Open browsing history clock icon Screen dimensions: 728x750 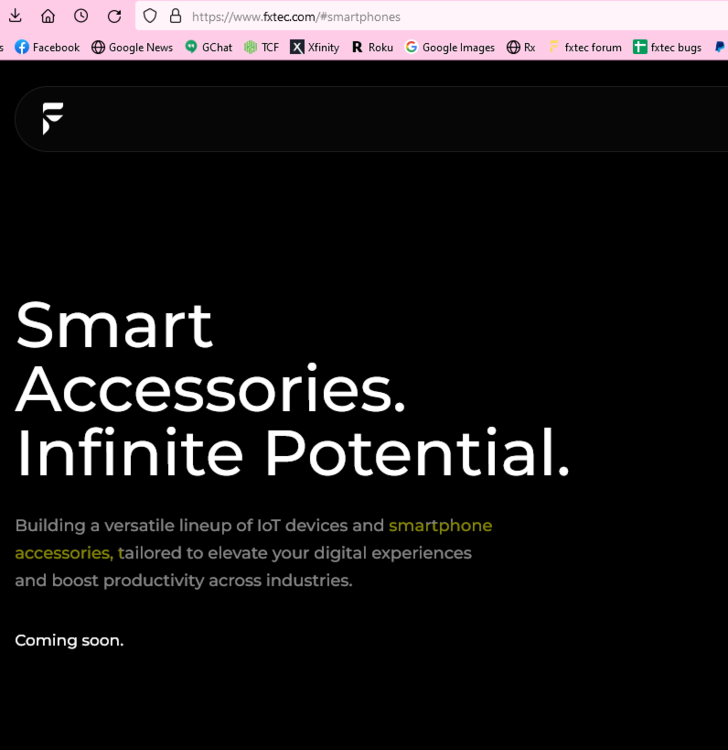[81, 16]
